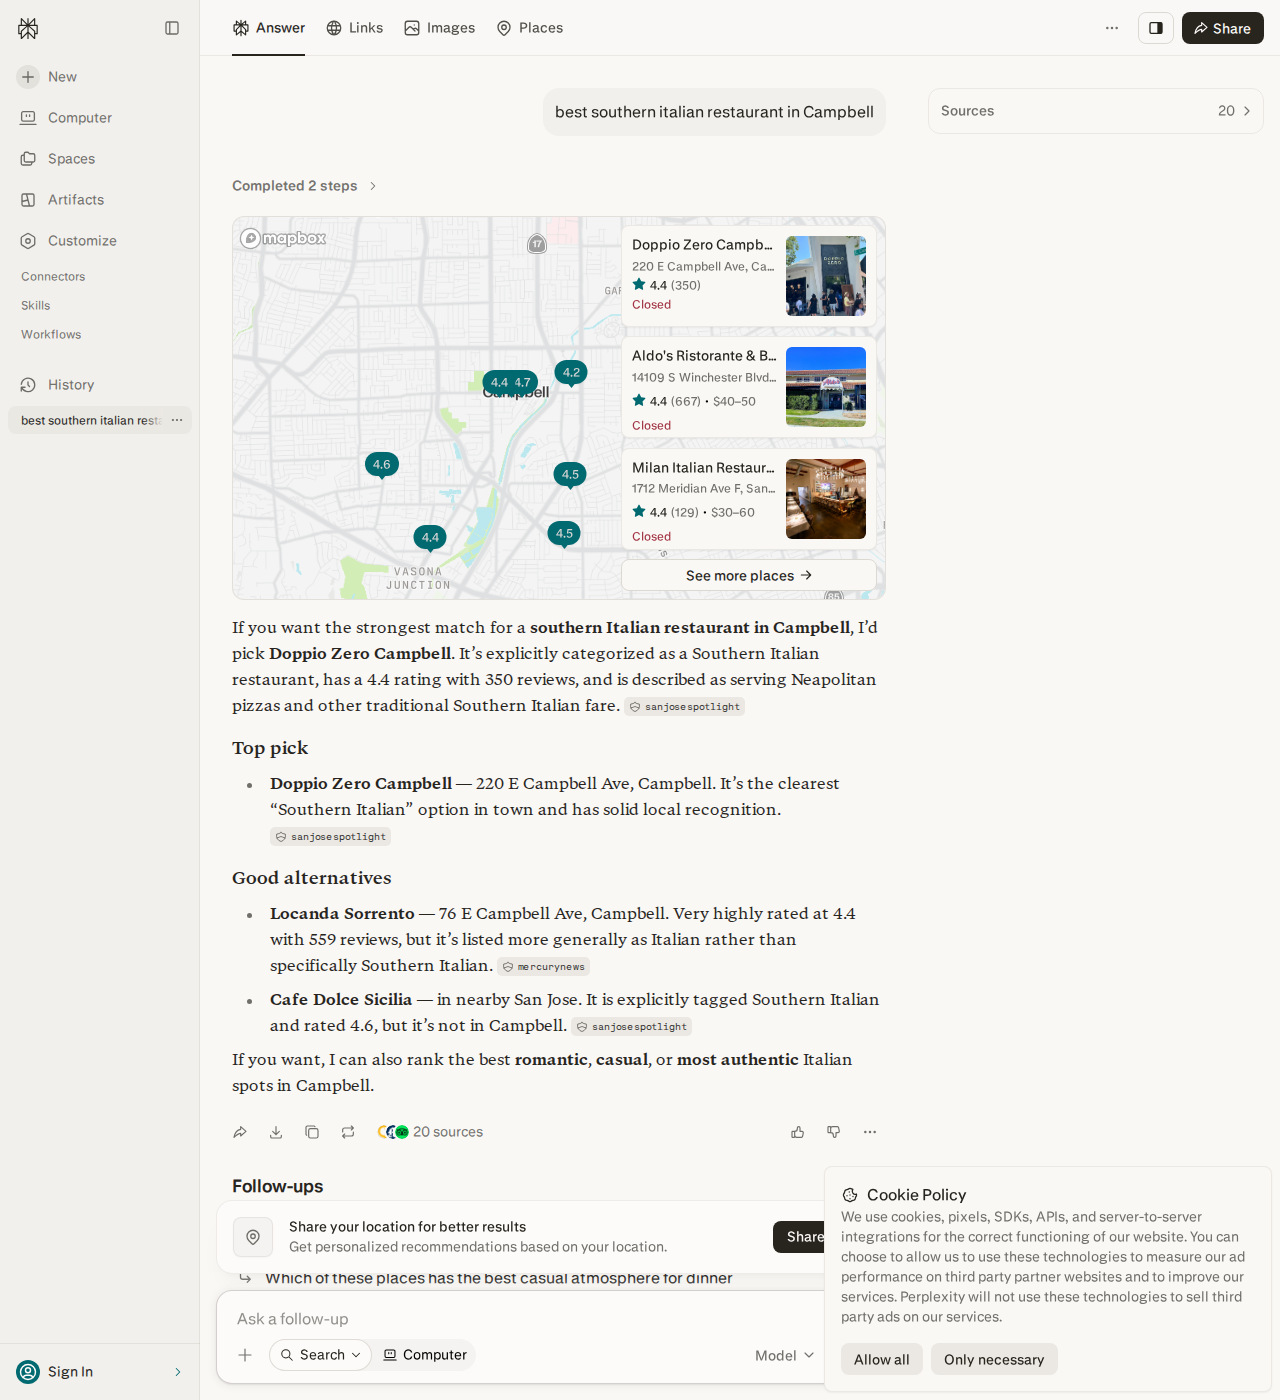Switch to the Images tab

point(440,28)
